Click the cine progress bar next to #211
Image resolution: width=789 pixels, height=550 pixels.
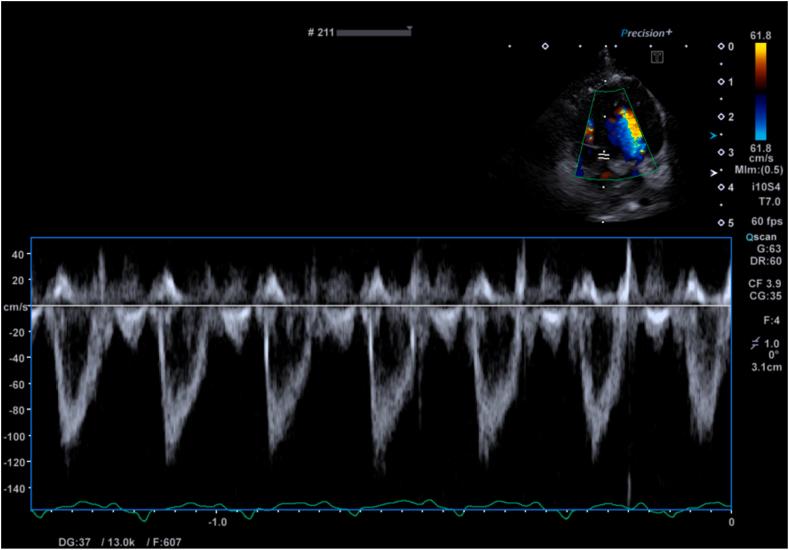(375, 33)
